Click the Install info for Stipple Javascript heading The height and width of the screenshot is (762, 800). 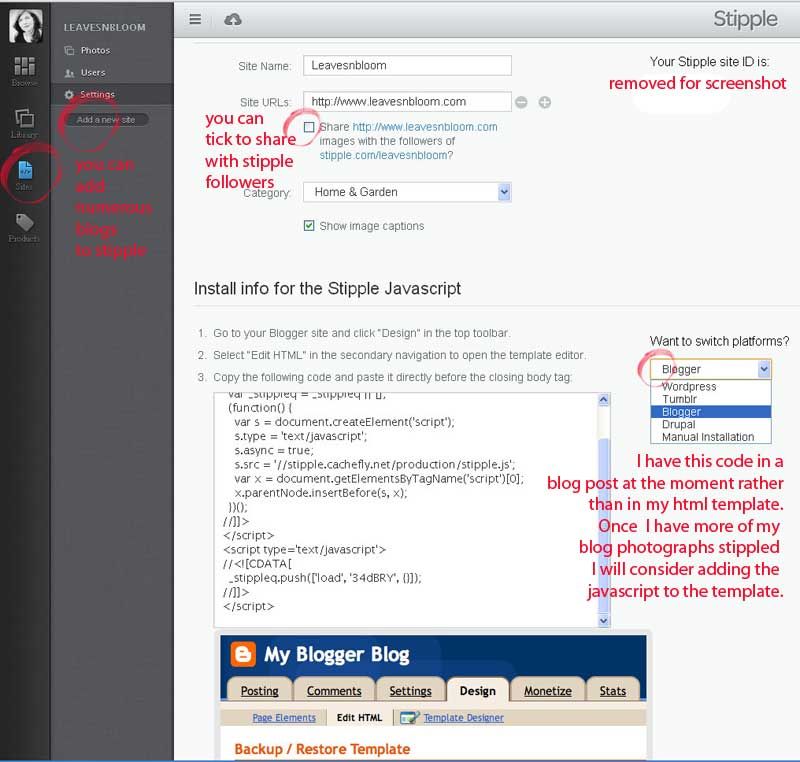click(327, 288)
